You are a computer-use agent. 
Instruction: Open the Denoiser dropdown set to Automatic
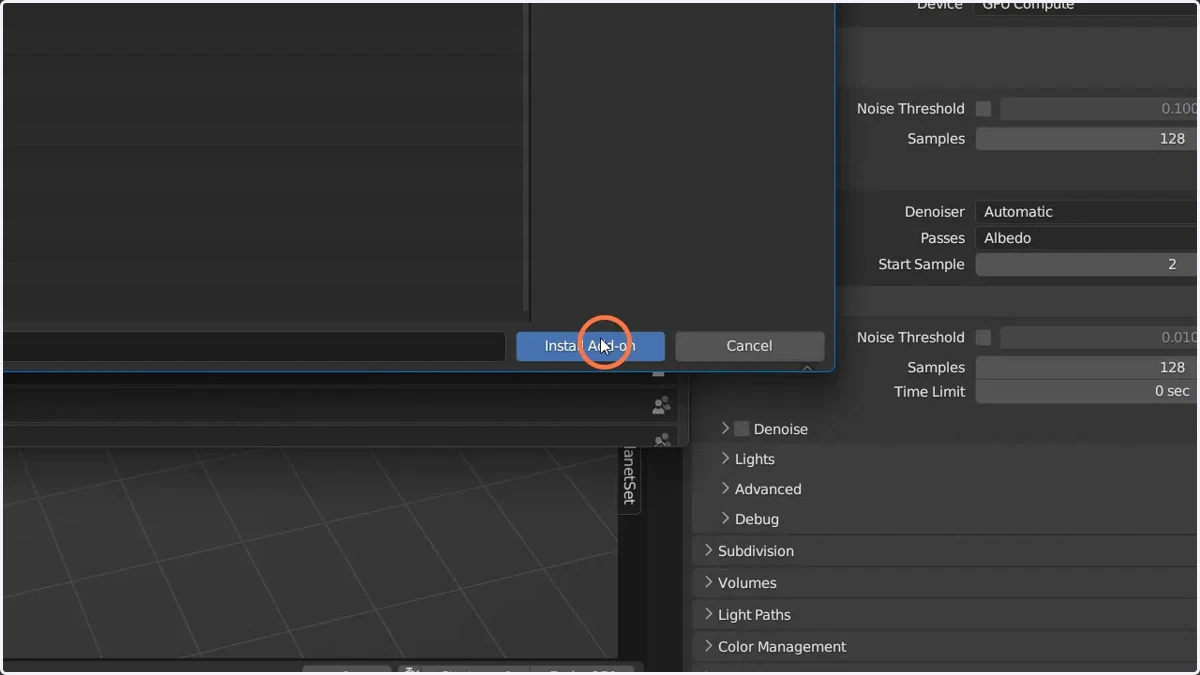[x=1087, y=212]
